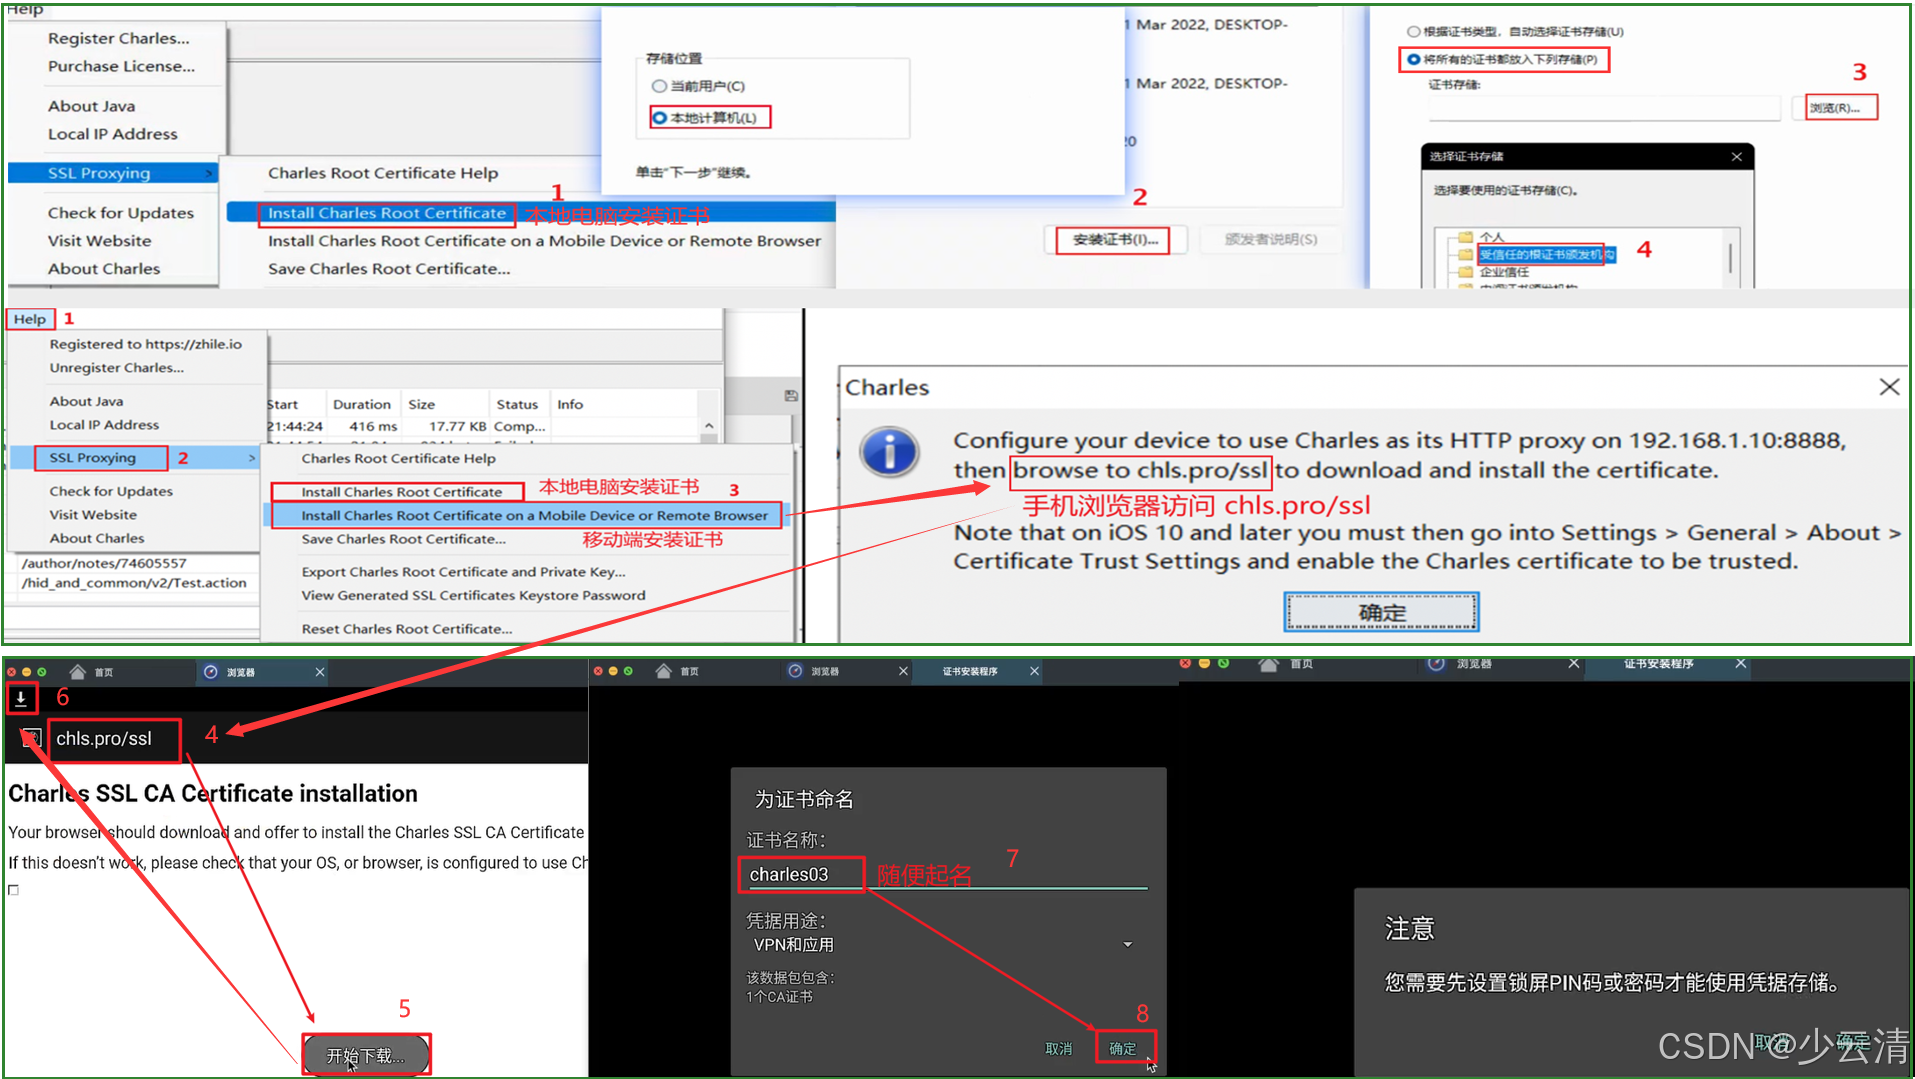Click the 浏览(R)... browse button

(1834, 108)
